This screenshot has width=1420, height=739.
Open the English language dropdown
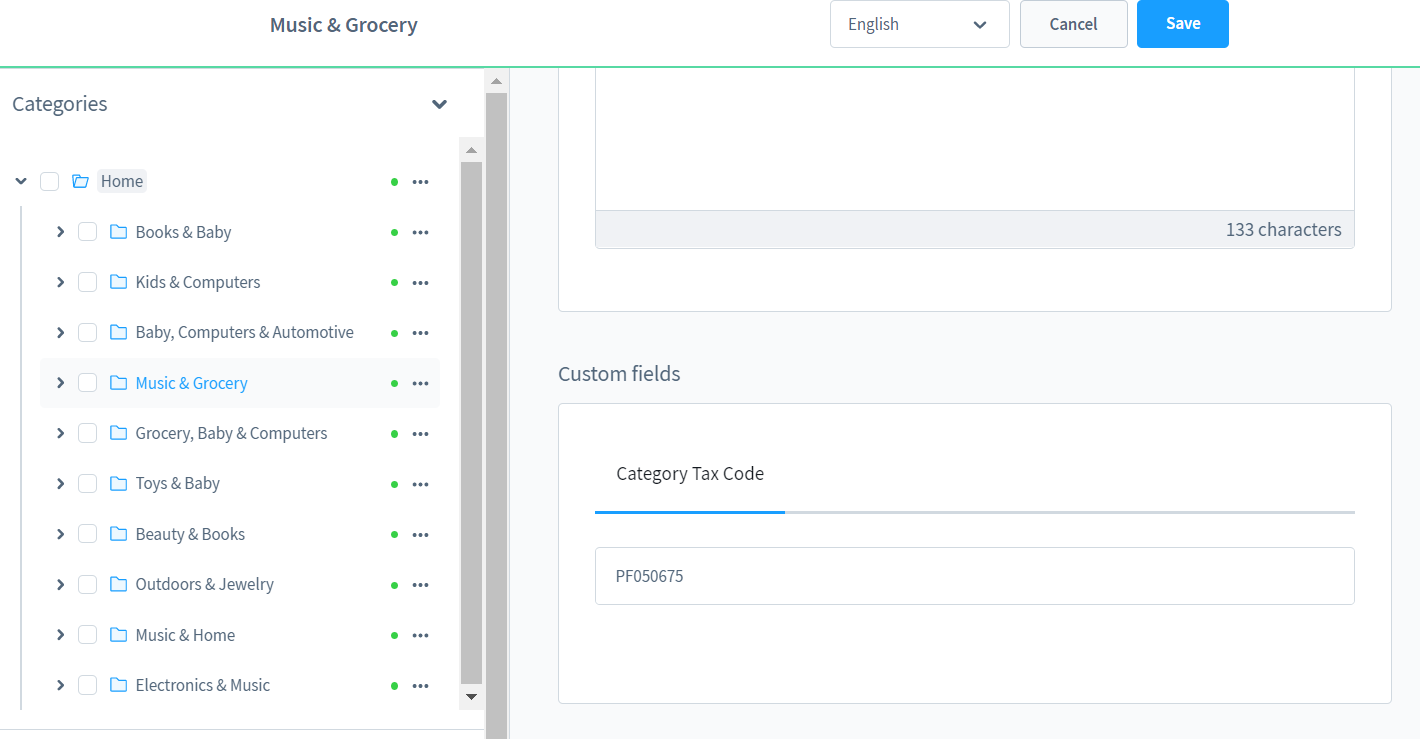919,24
